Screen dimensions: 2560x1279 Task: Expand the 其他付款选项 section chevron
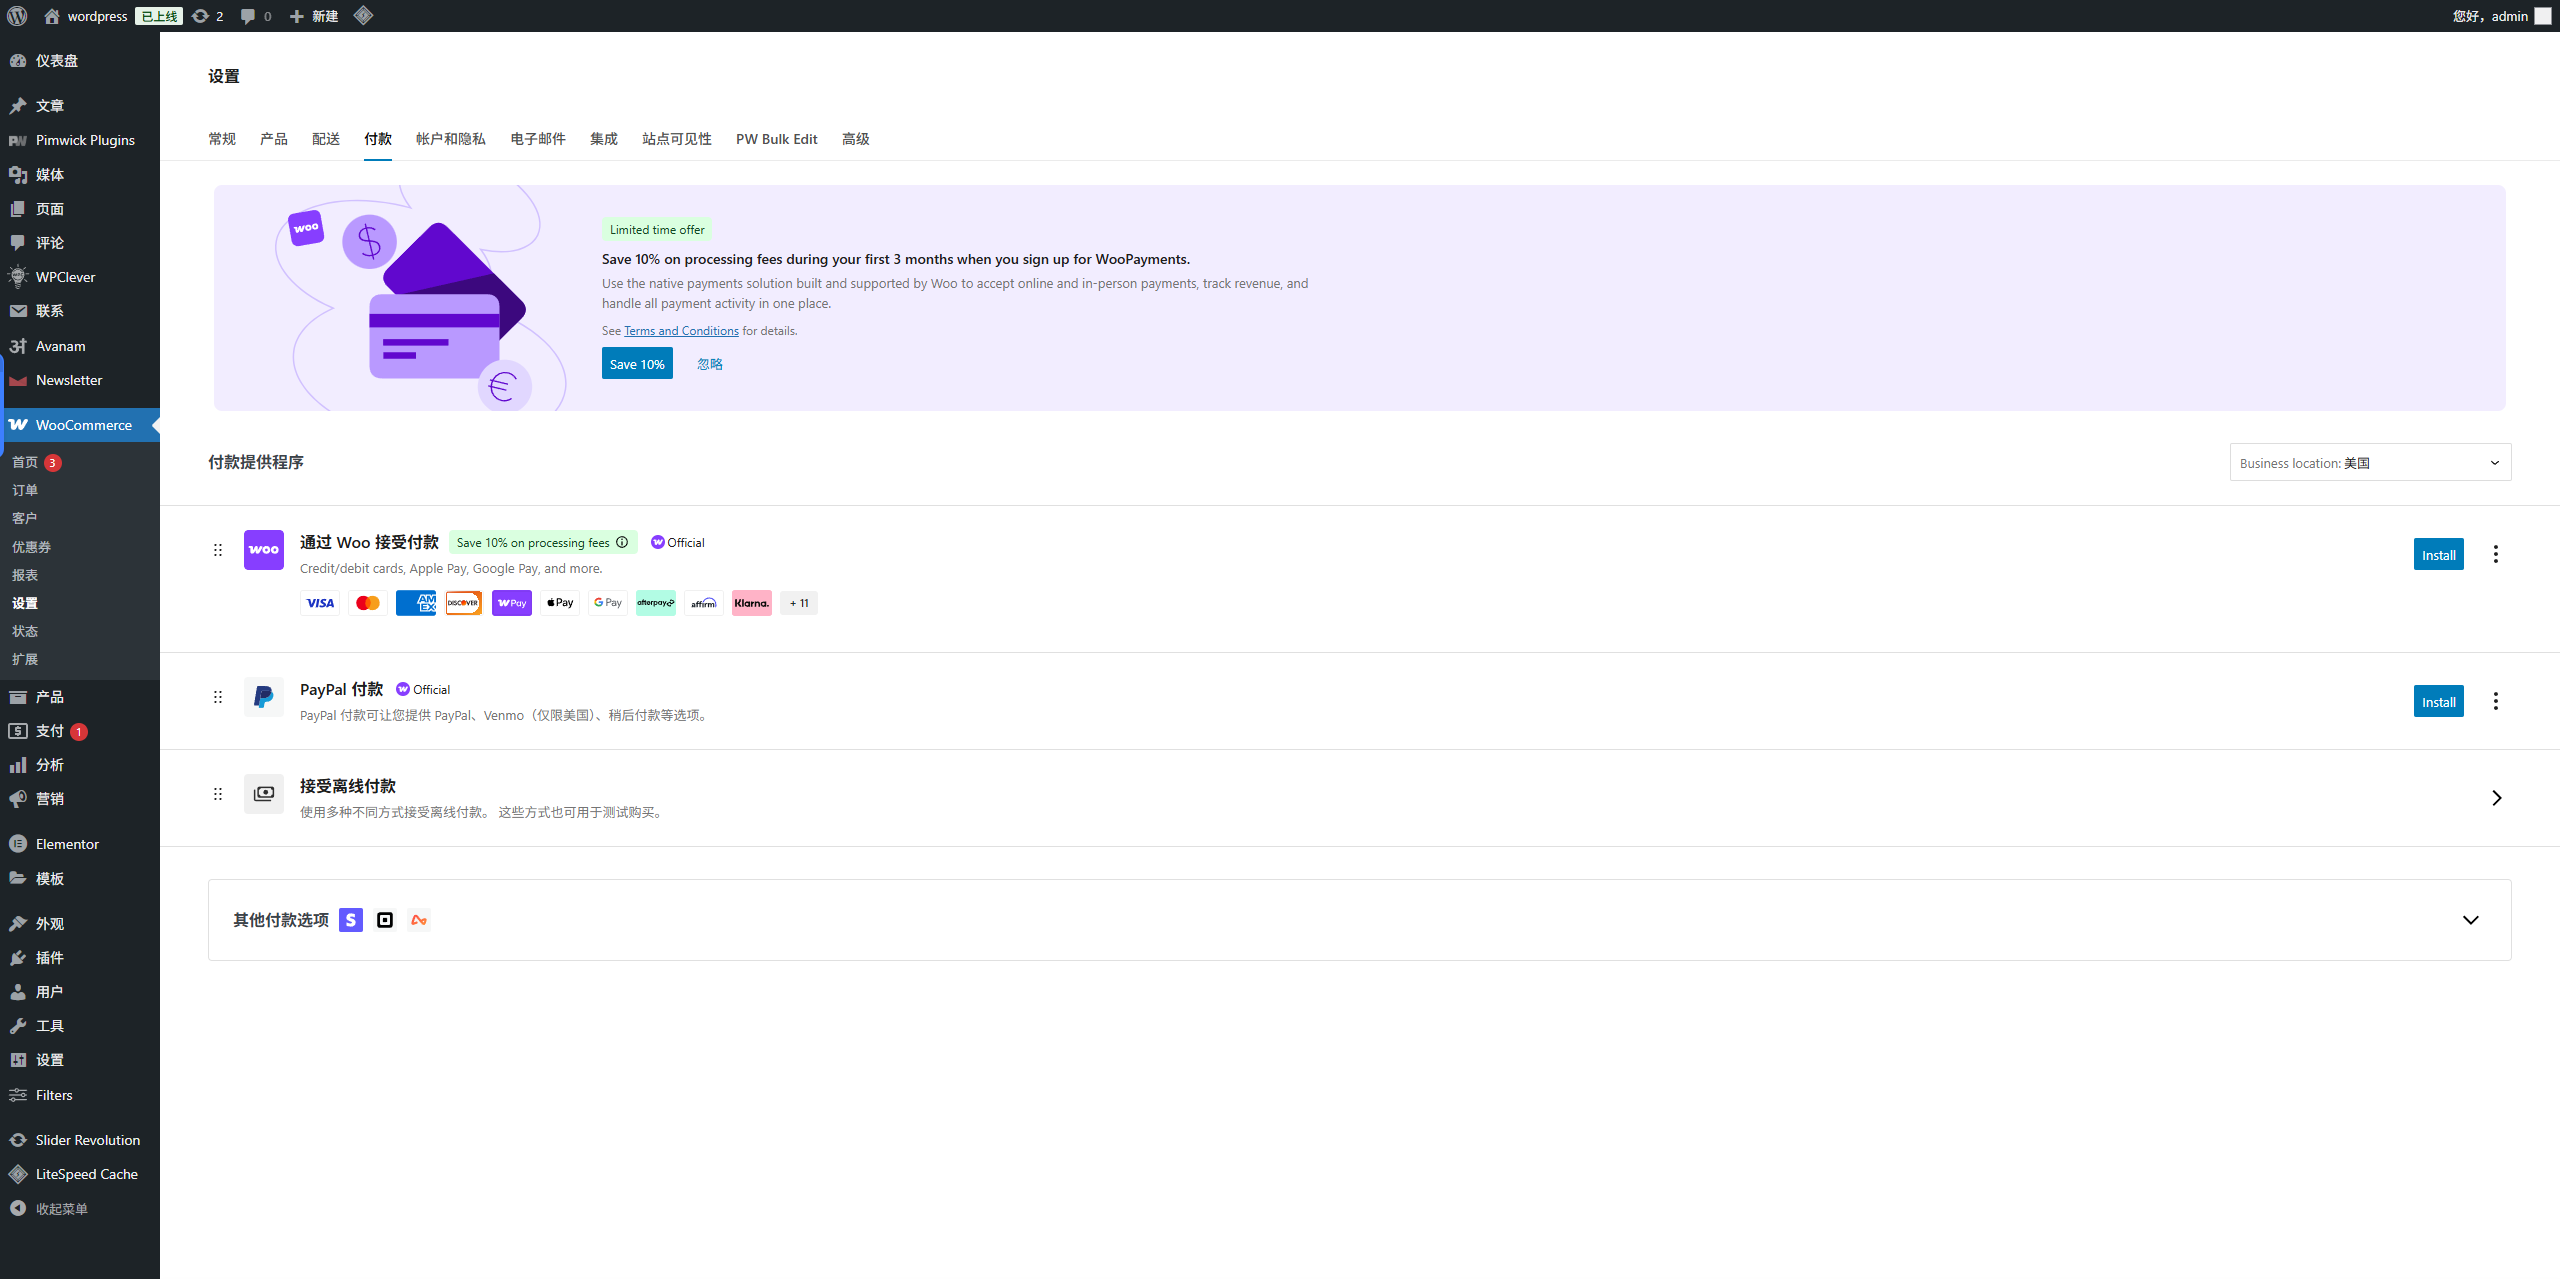(2470, 920)
